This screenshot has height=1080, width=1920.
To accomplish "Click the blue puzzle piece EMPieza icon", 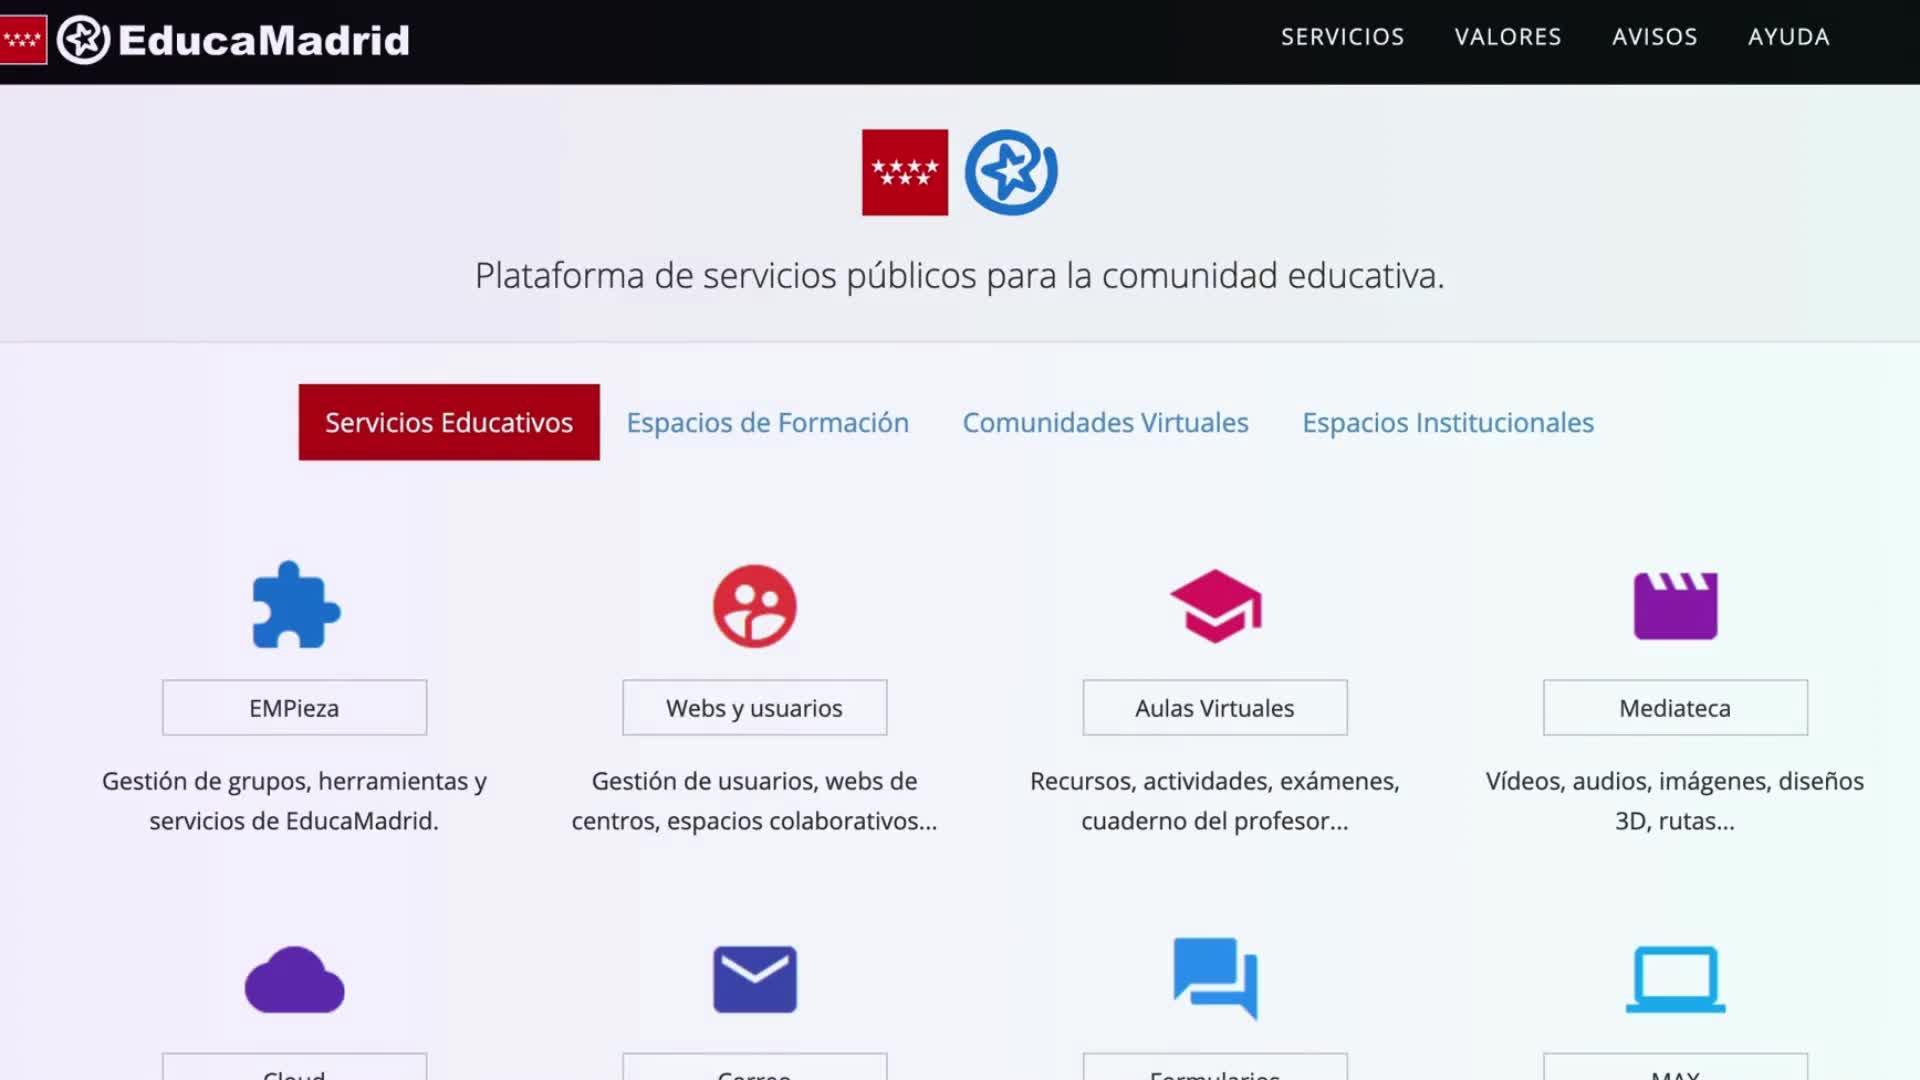I will click(295, 606).
